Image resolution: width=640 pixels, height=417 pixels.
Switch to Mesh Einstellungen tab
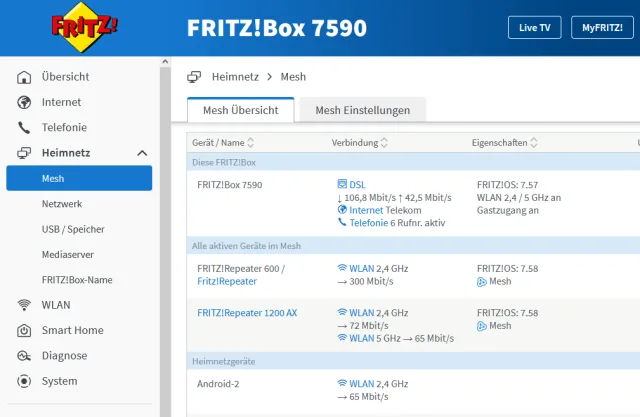(x=362, y=110)
